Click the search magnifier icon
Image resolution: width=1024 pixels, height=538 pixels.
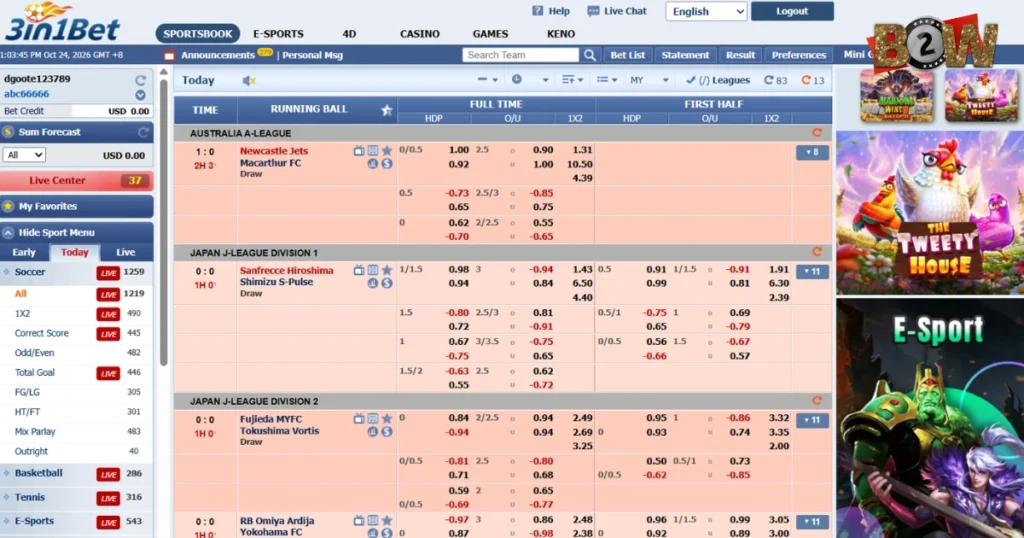click(x=590, y=55)
